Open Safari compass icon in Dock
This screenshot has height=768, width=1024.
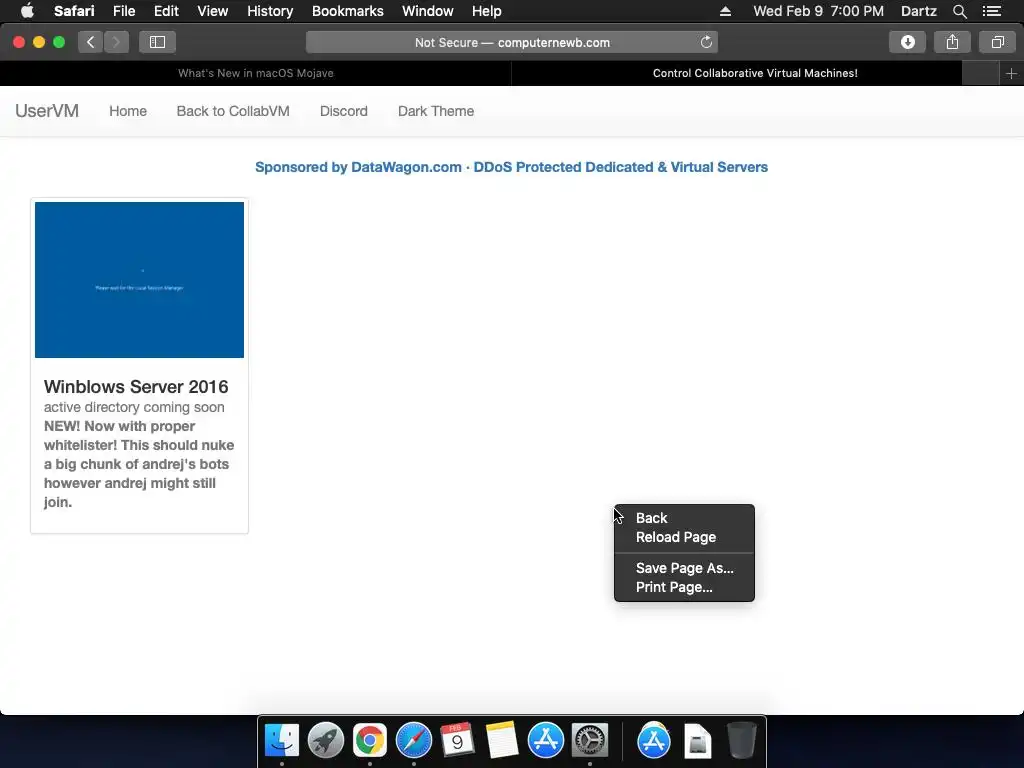point(414,741)
